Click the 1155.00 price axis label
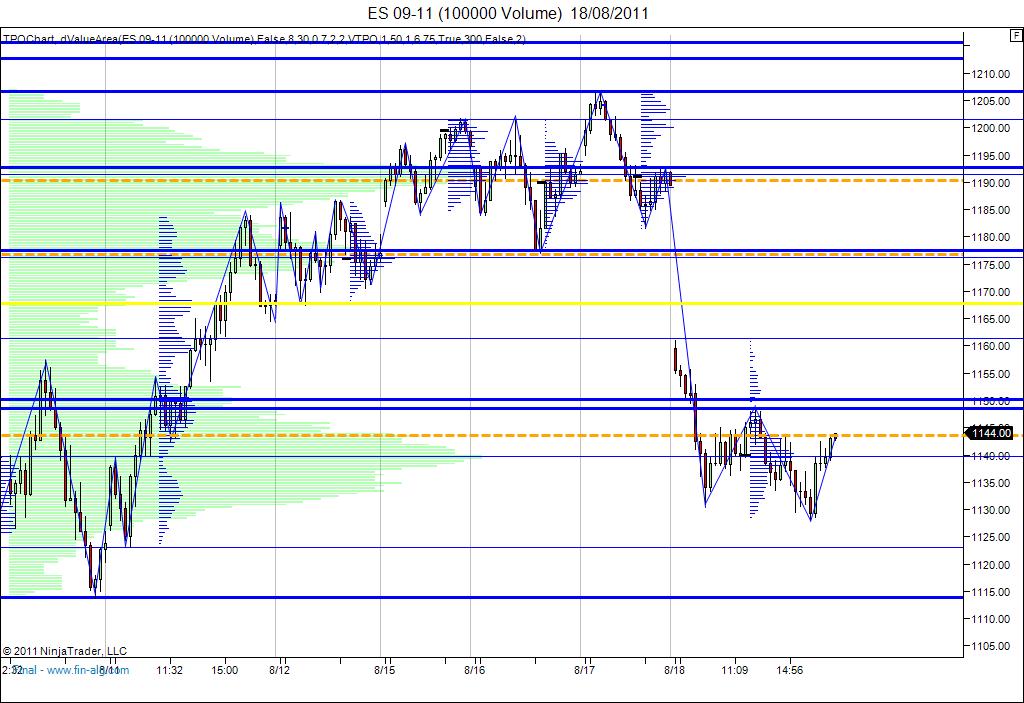1024x703 pixels. [990, 374]
